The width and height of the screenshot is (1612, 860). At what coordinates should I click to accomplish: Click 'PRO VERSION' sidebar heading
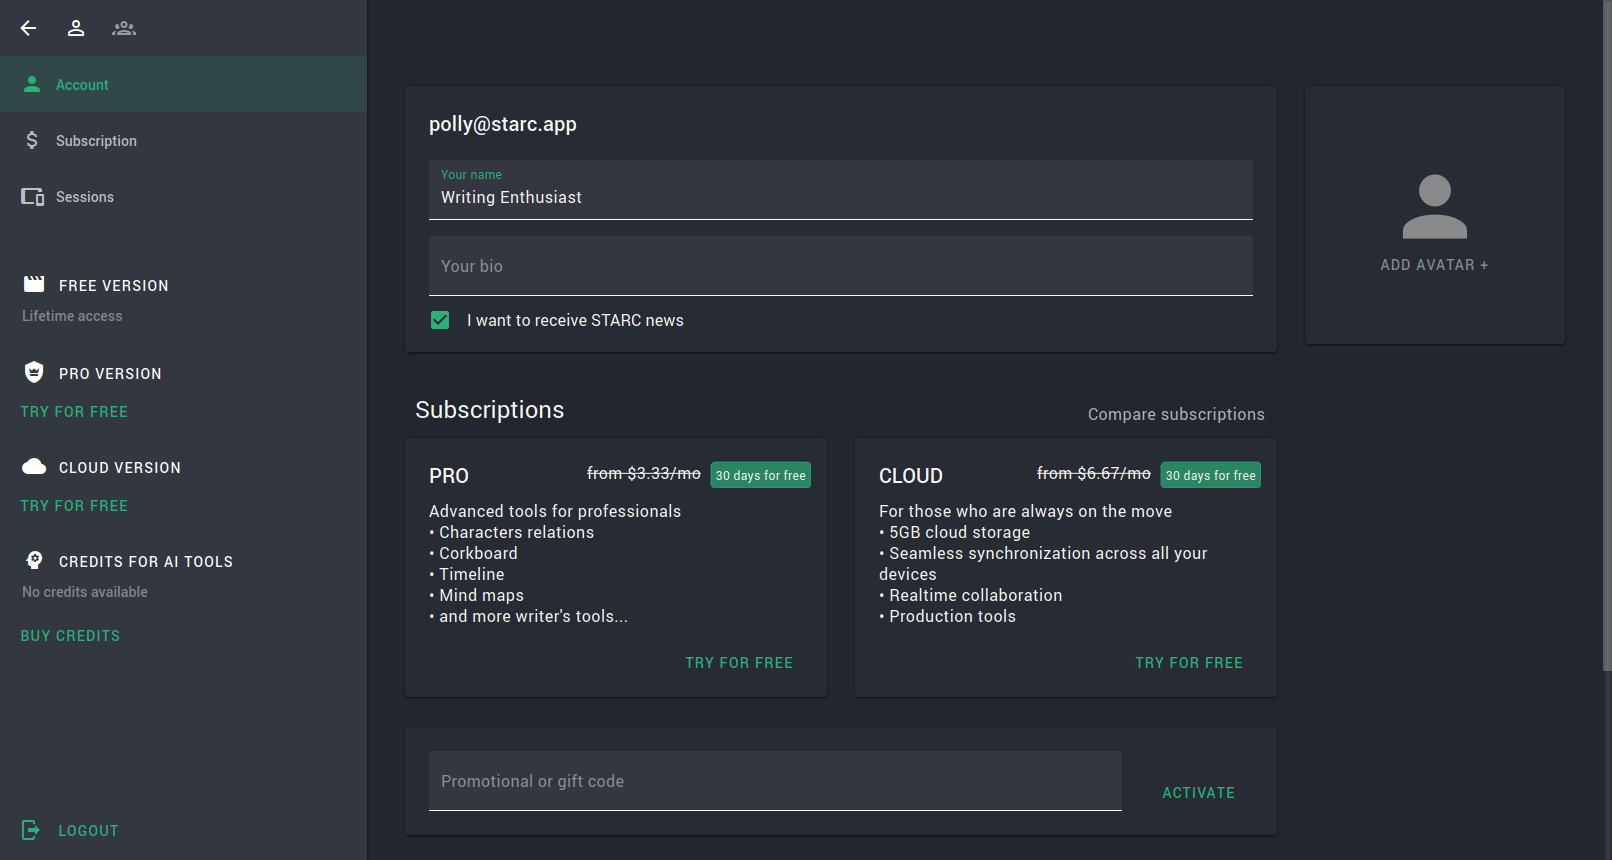point(110,374)
